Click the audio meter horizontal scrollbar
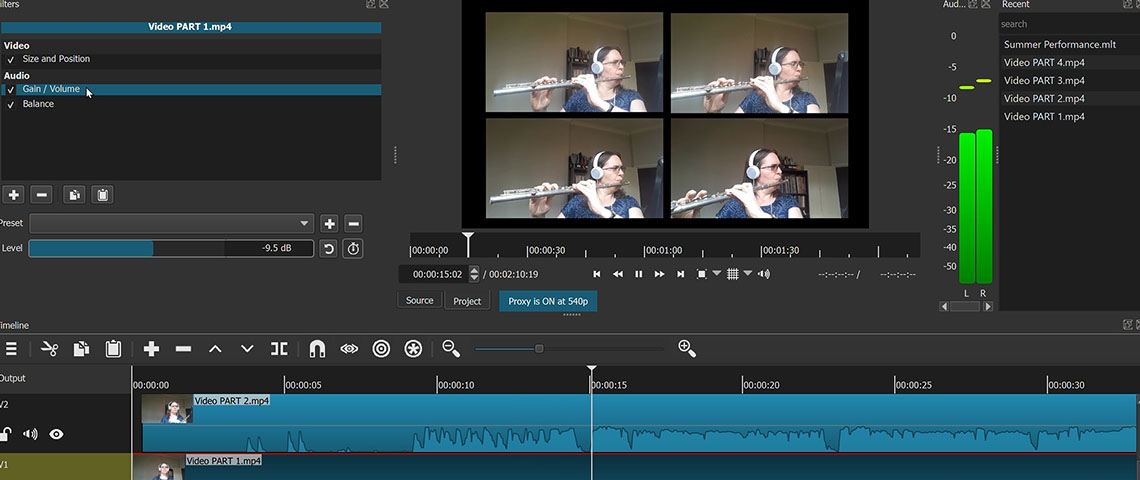Screen dimensions: 1140x480 coord(966,307)
